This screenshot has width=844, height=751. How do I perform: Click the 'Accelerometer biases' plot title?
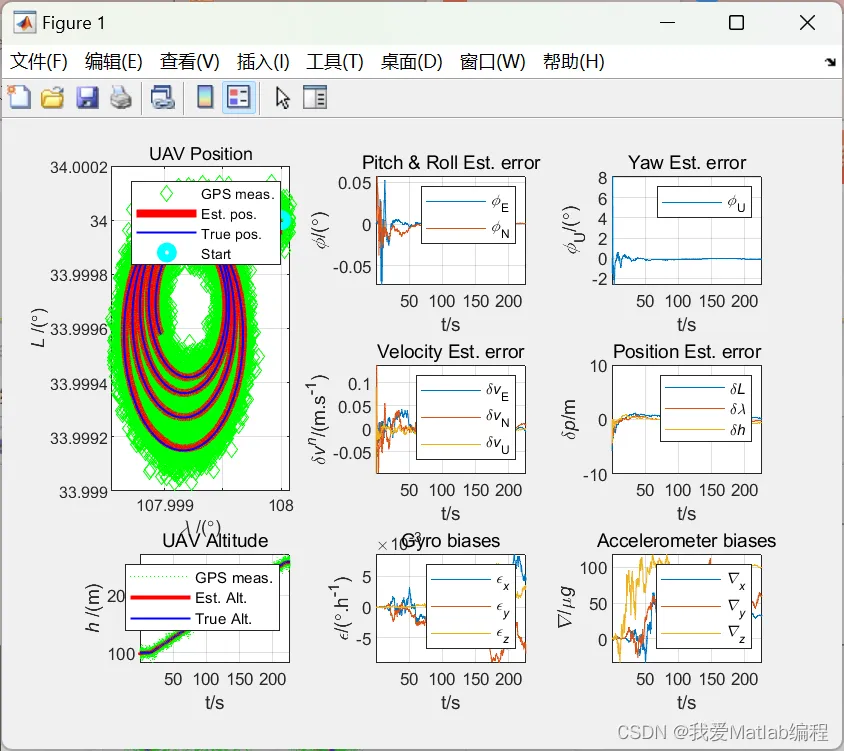[x=686, y=541]
